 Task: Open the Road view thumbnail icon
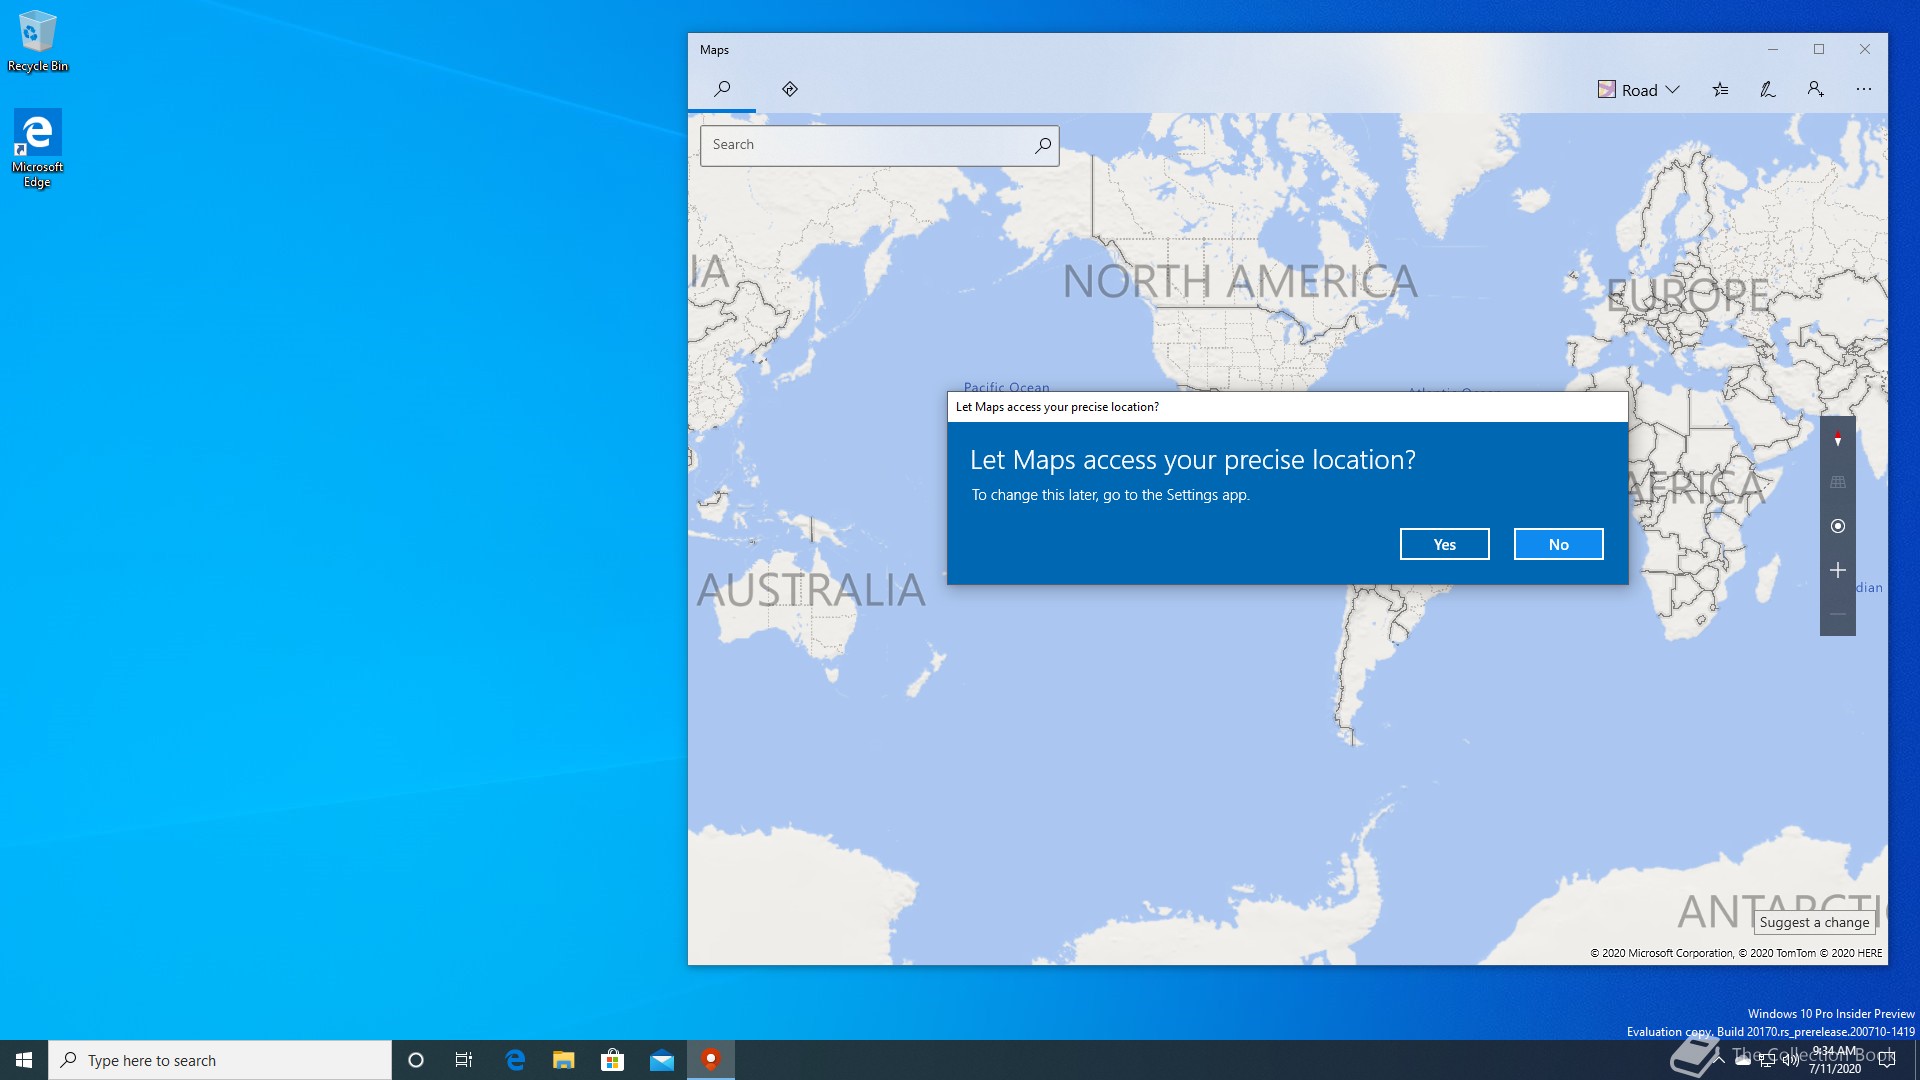(x=1606, y=90)
